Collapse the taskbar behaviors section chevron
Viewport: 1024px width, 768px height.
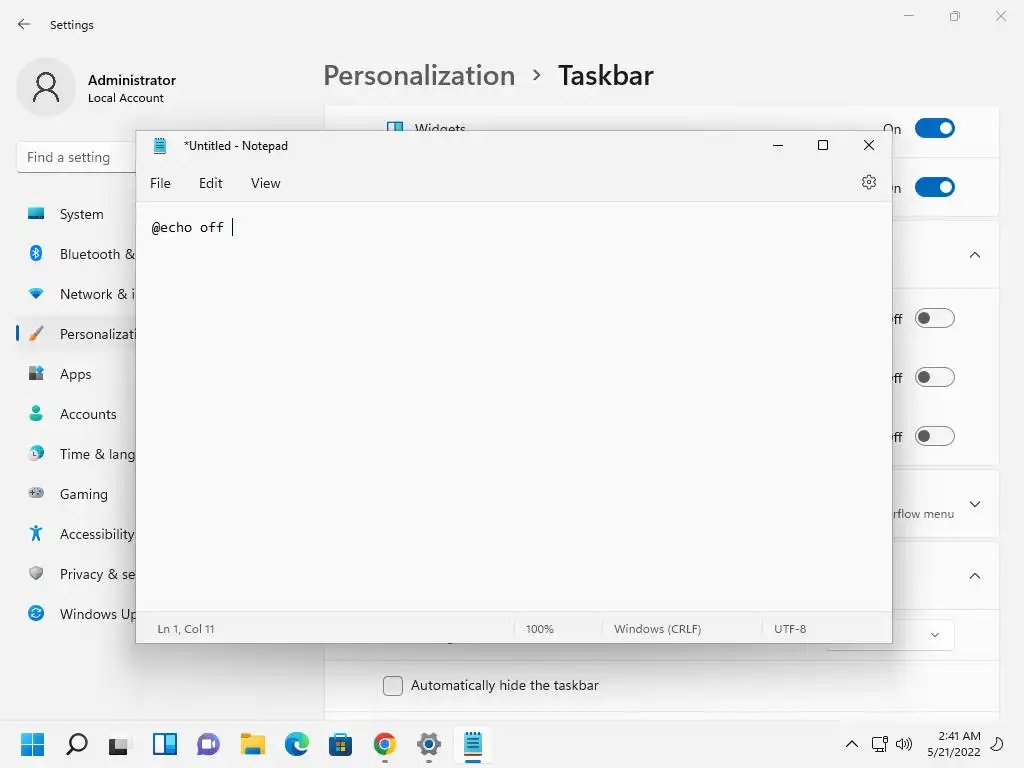click(974, 575)
